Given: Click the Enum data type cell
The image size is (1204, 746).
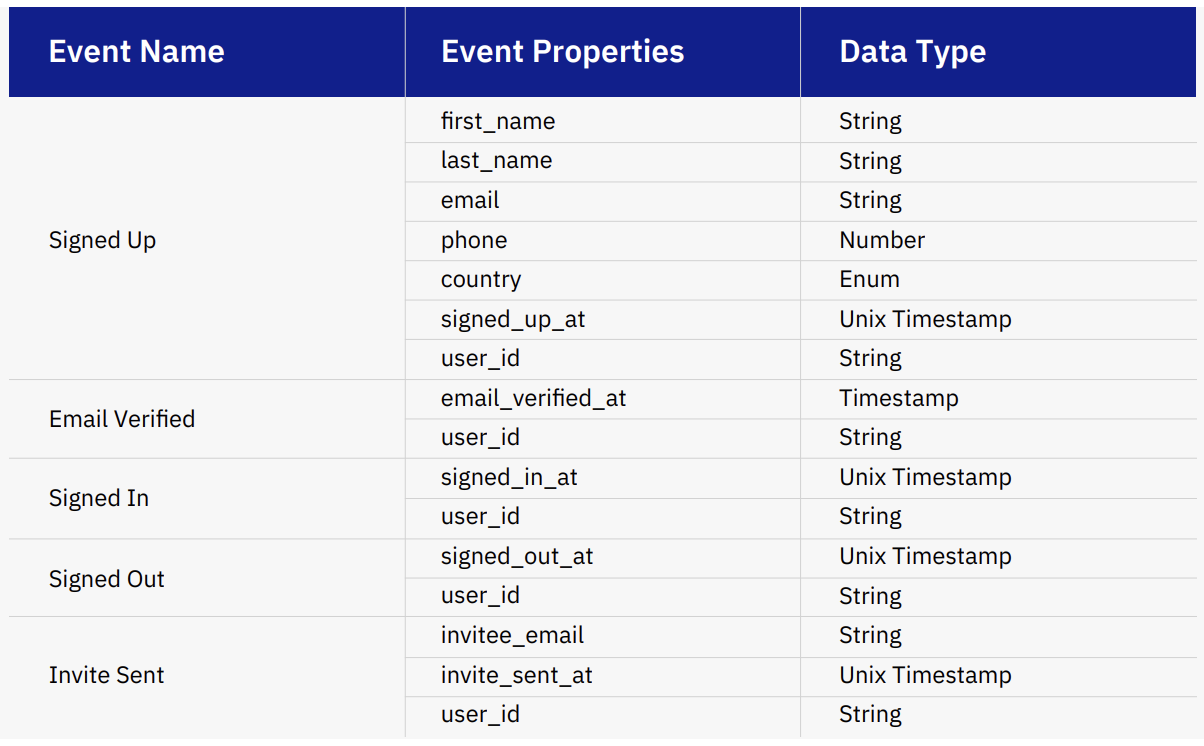Looking at the screenshot, I should click(869, 279).
